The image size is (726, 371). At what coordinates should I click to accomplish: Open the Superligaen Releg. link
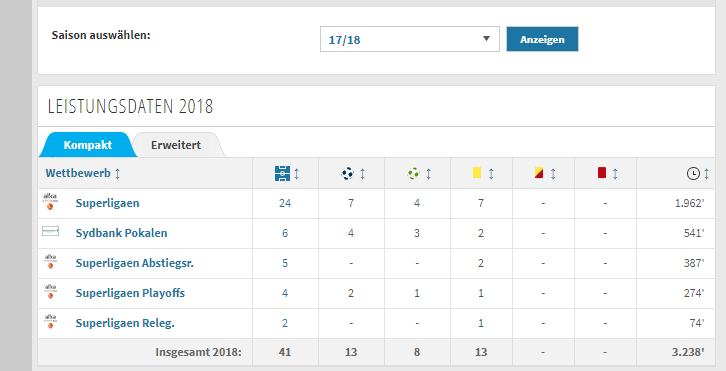(125, 323)
